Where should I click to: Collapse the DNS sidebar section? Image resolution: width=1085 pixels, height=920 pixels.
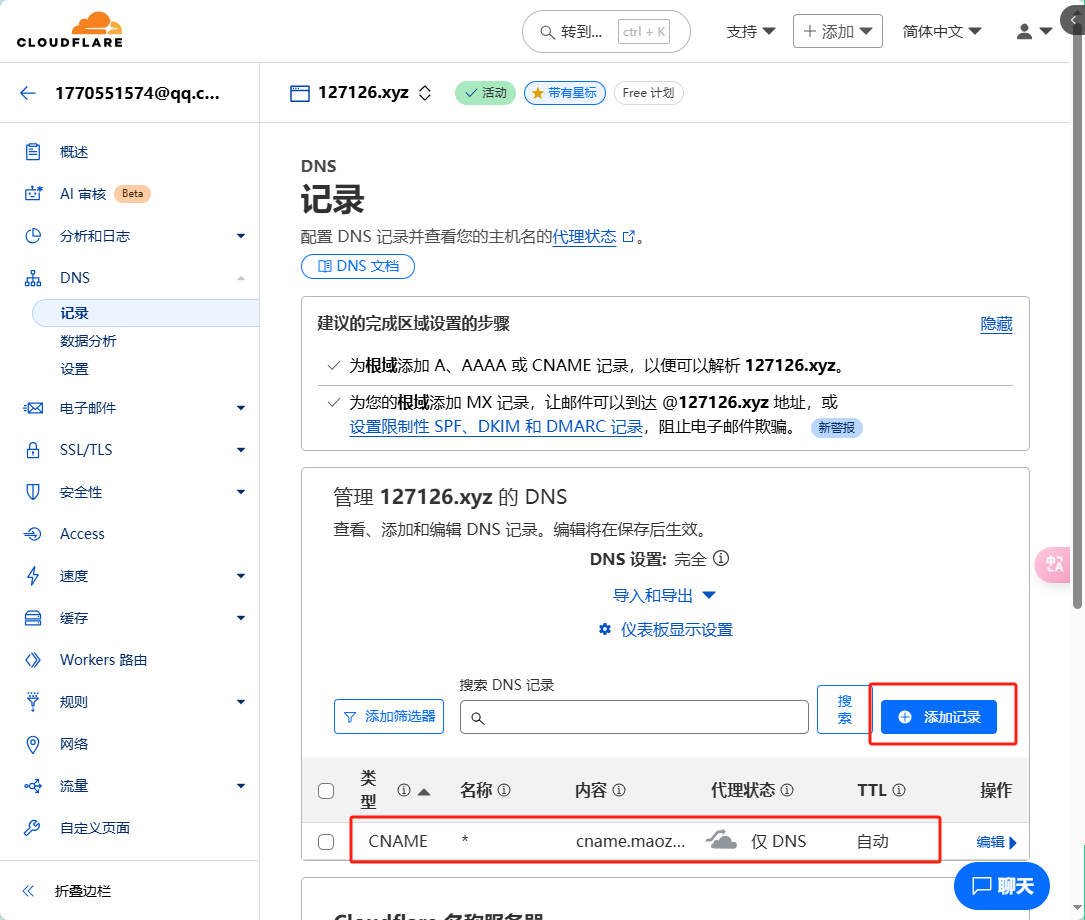pyautogui.click(x=241, y=278)
